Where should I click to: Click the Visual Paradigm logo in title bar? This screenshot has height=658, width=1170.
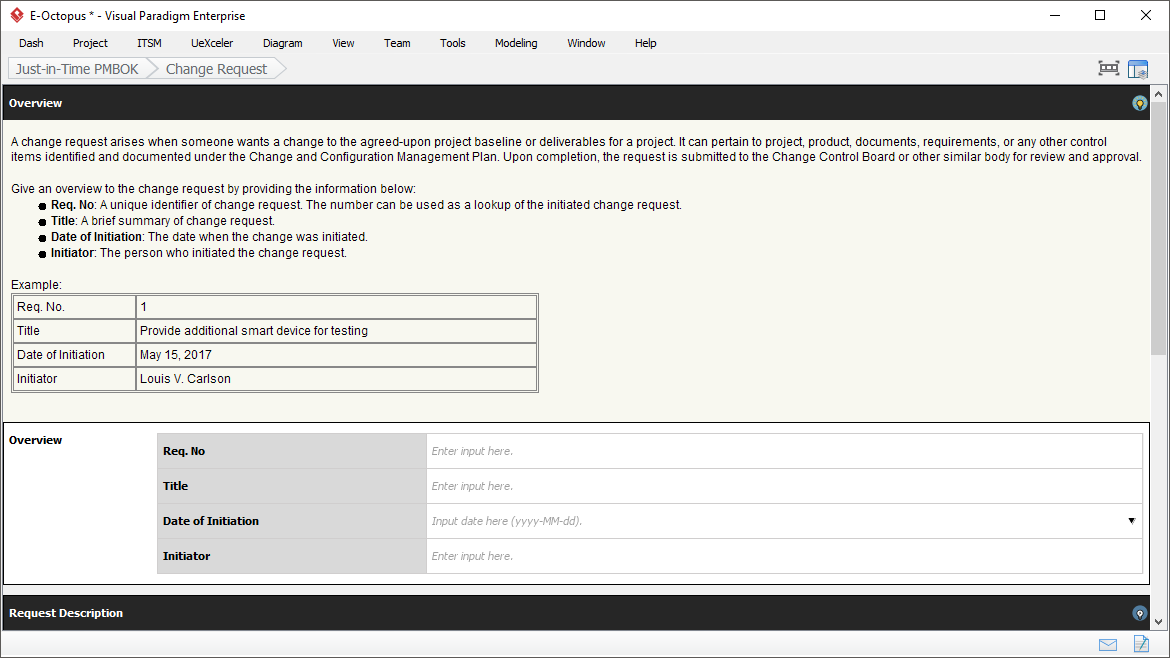point(16,15)
